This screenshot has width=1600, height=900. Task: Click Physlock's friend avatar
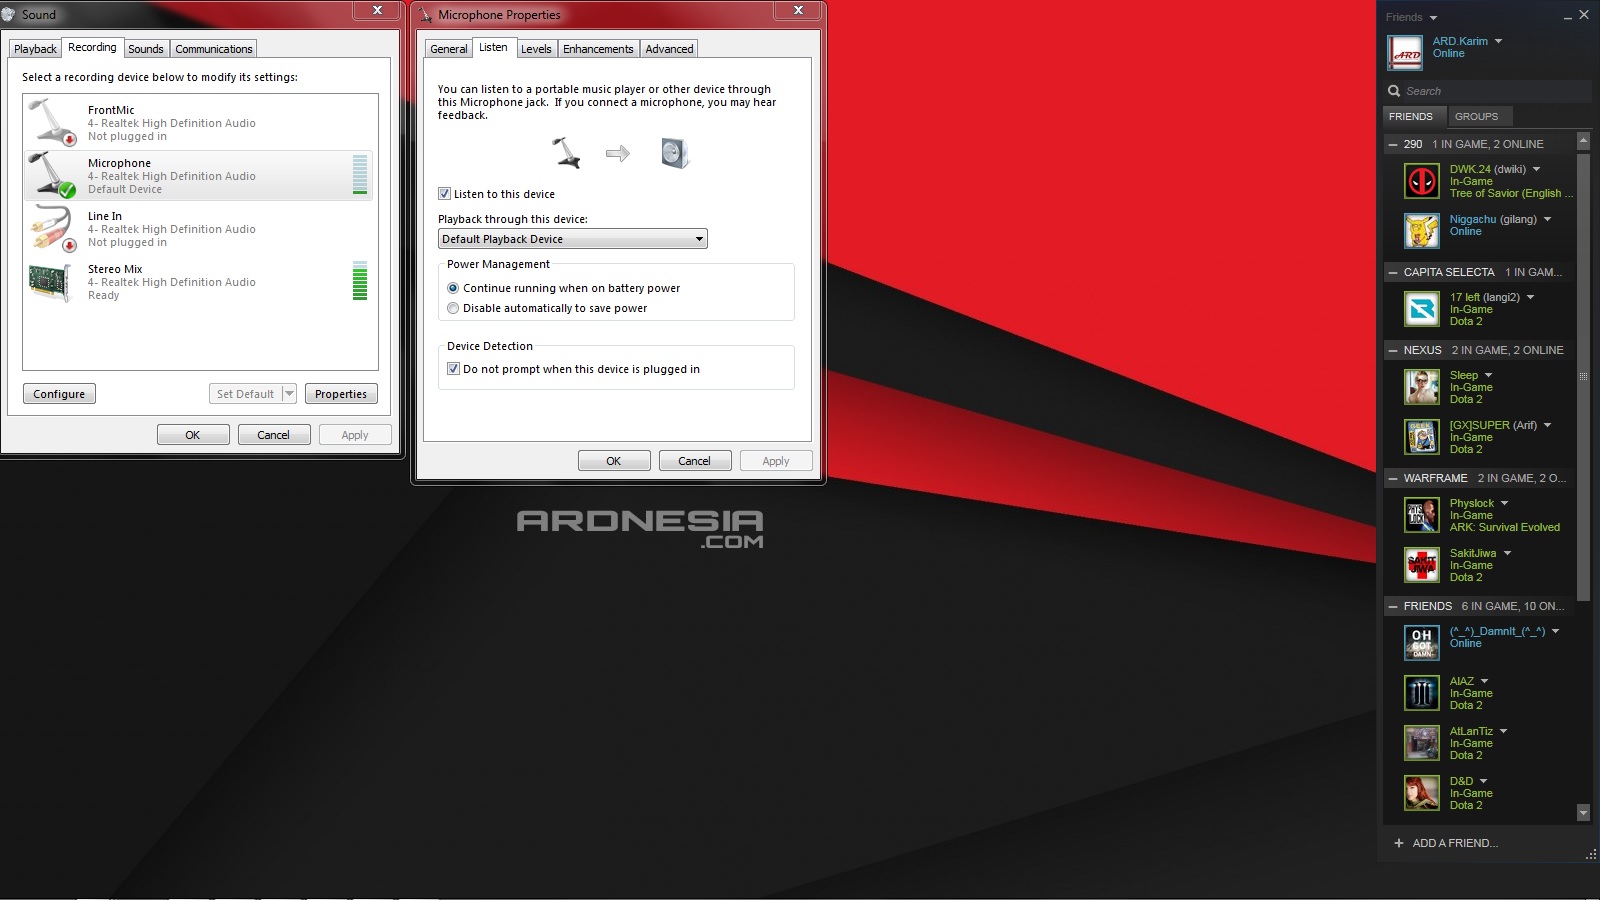(1422, 515)
